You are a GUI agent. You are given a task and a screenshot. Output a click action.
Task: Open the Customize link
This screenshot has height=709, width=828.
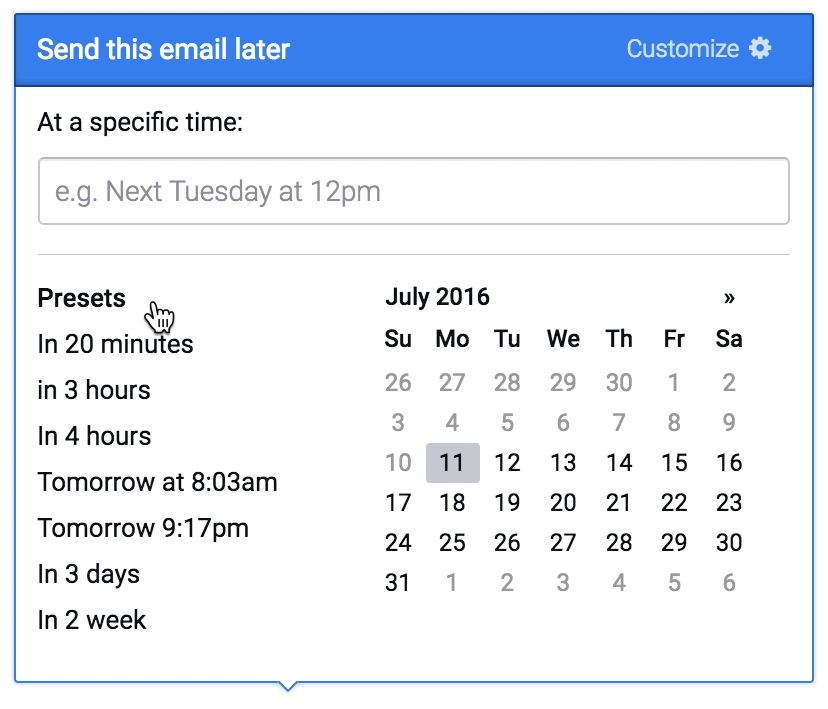[682, 49]
